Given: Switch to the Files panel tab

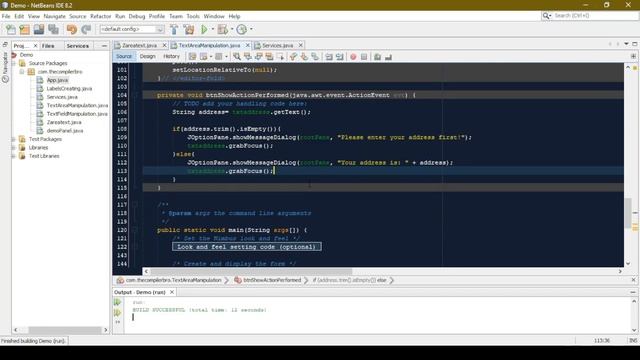Looking at the screenshot, I should point(48,46).
